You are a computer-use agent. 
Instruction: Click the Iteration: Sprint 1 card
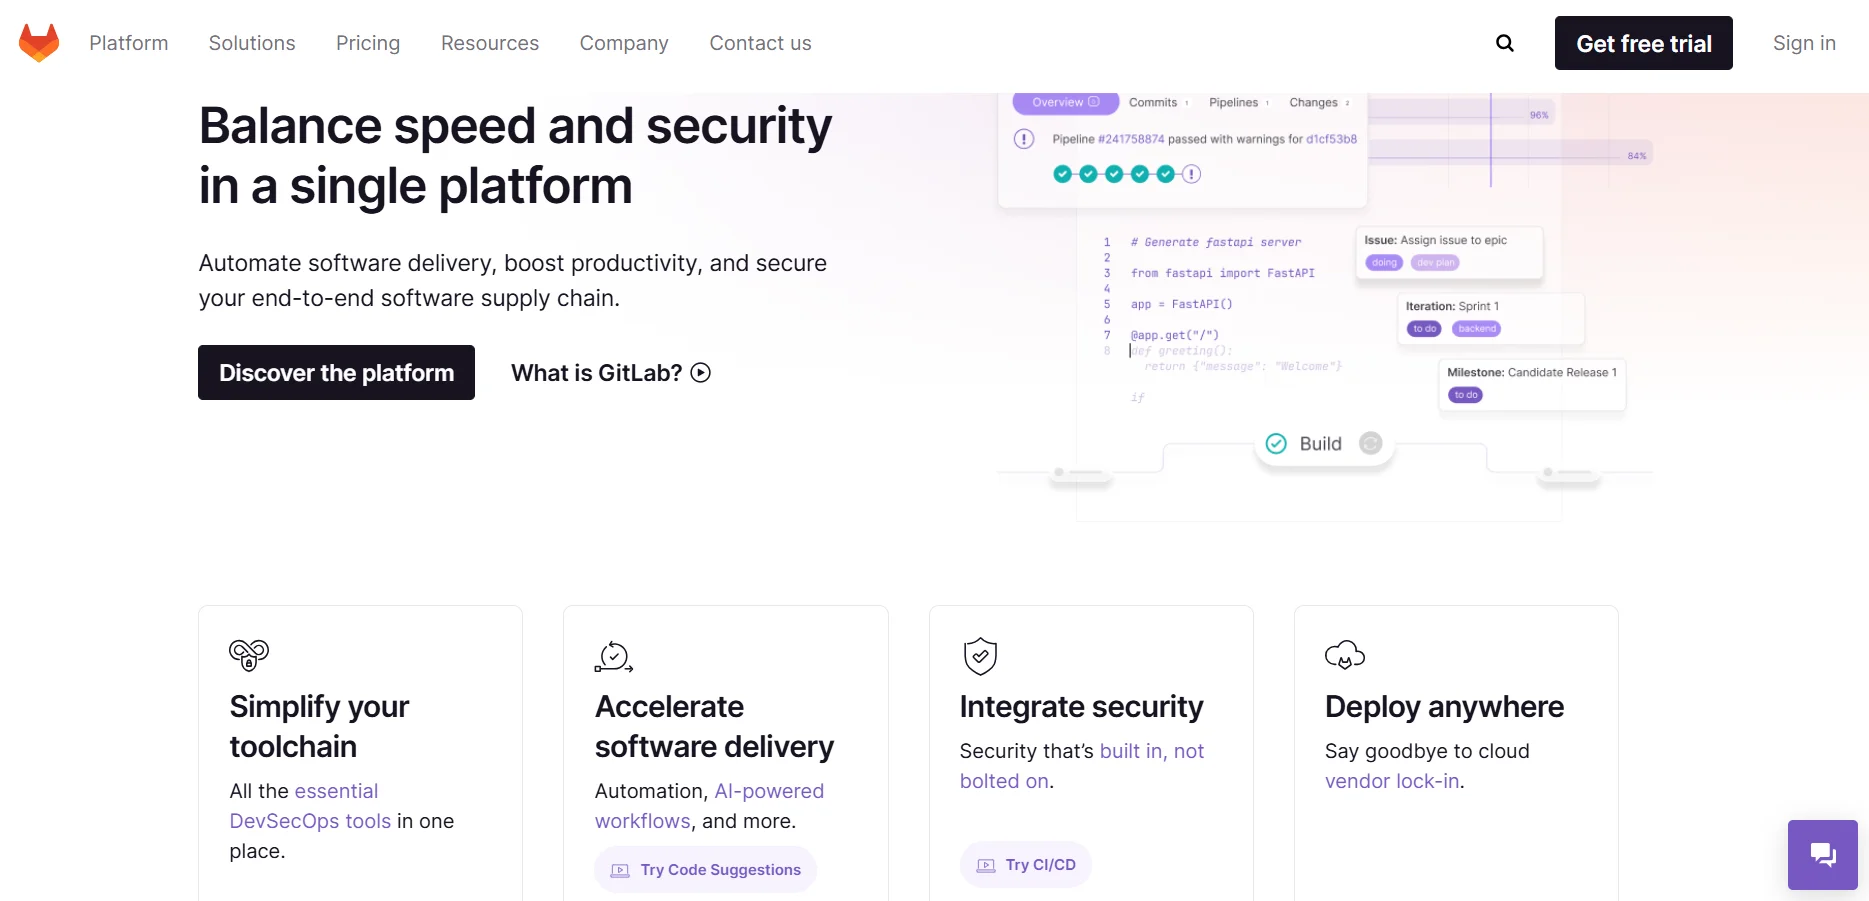coord(1490,318)
